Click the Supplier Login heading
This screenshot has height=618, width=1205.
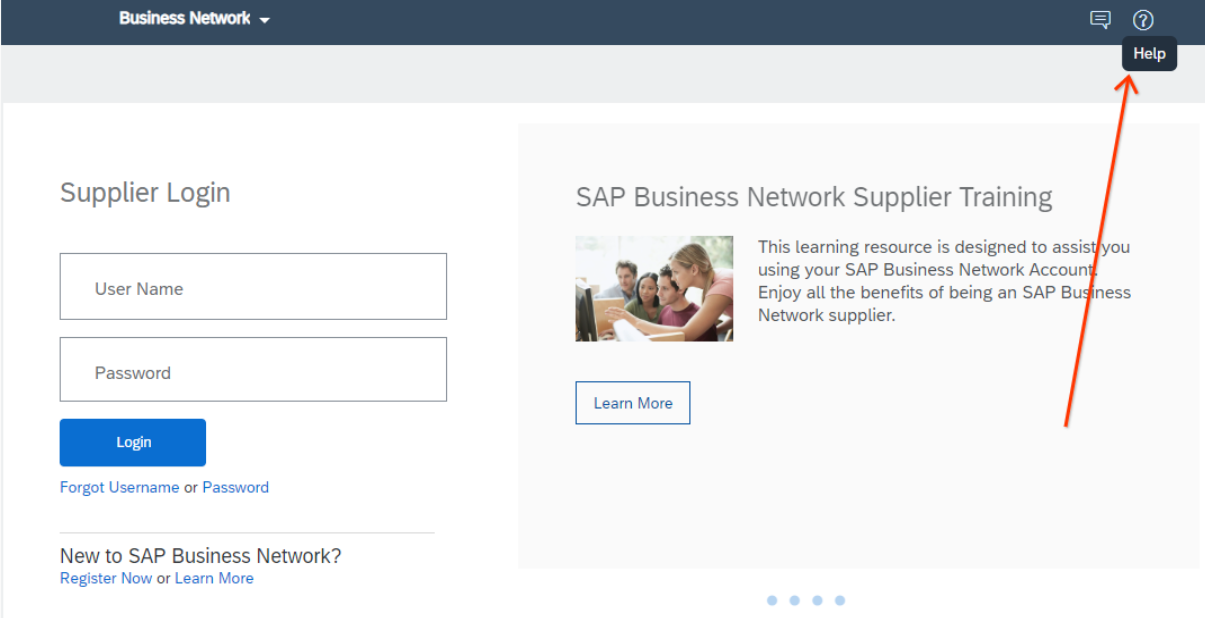click(x=145, y=192)
